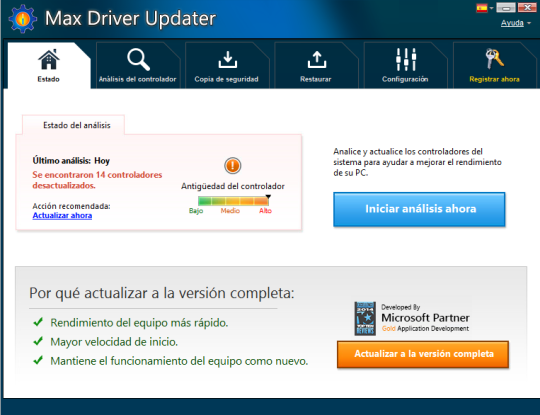Click the 'Por qué actualizar' heading
Viewport: 540px width, 415px height.
(162, 293)
